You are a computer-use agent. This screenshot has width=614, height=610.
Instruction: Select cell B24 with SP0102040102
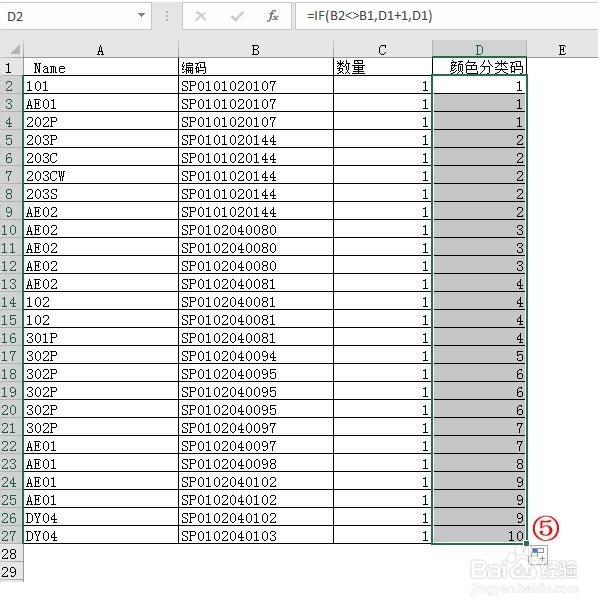tap(255, 482)
